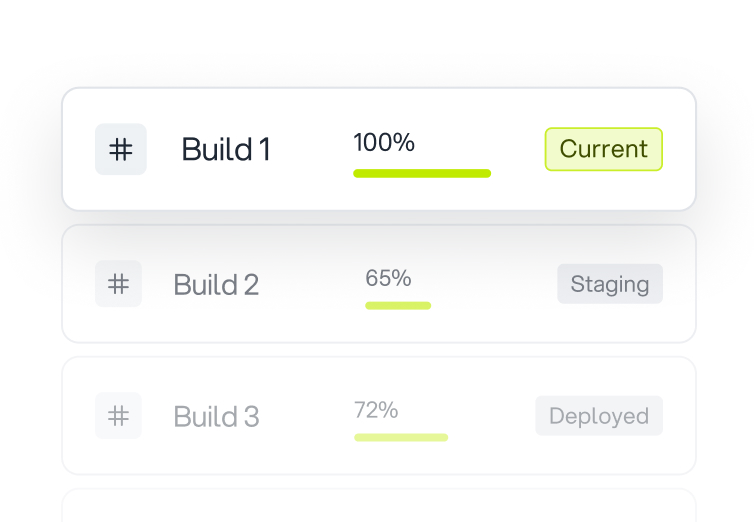This screenshot has width=754, height=522.
Task: Click Build 3 progress bar
Action: click(401, 437)
